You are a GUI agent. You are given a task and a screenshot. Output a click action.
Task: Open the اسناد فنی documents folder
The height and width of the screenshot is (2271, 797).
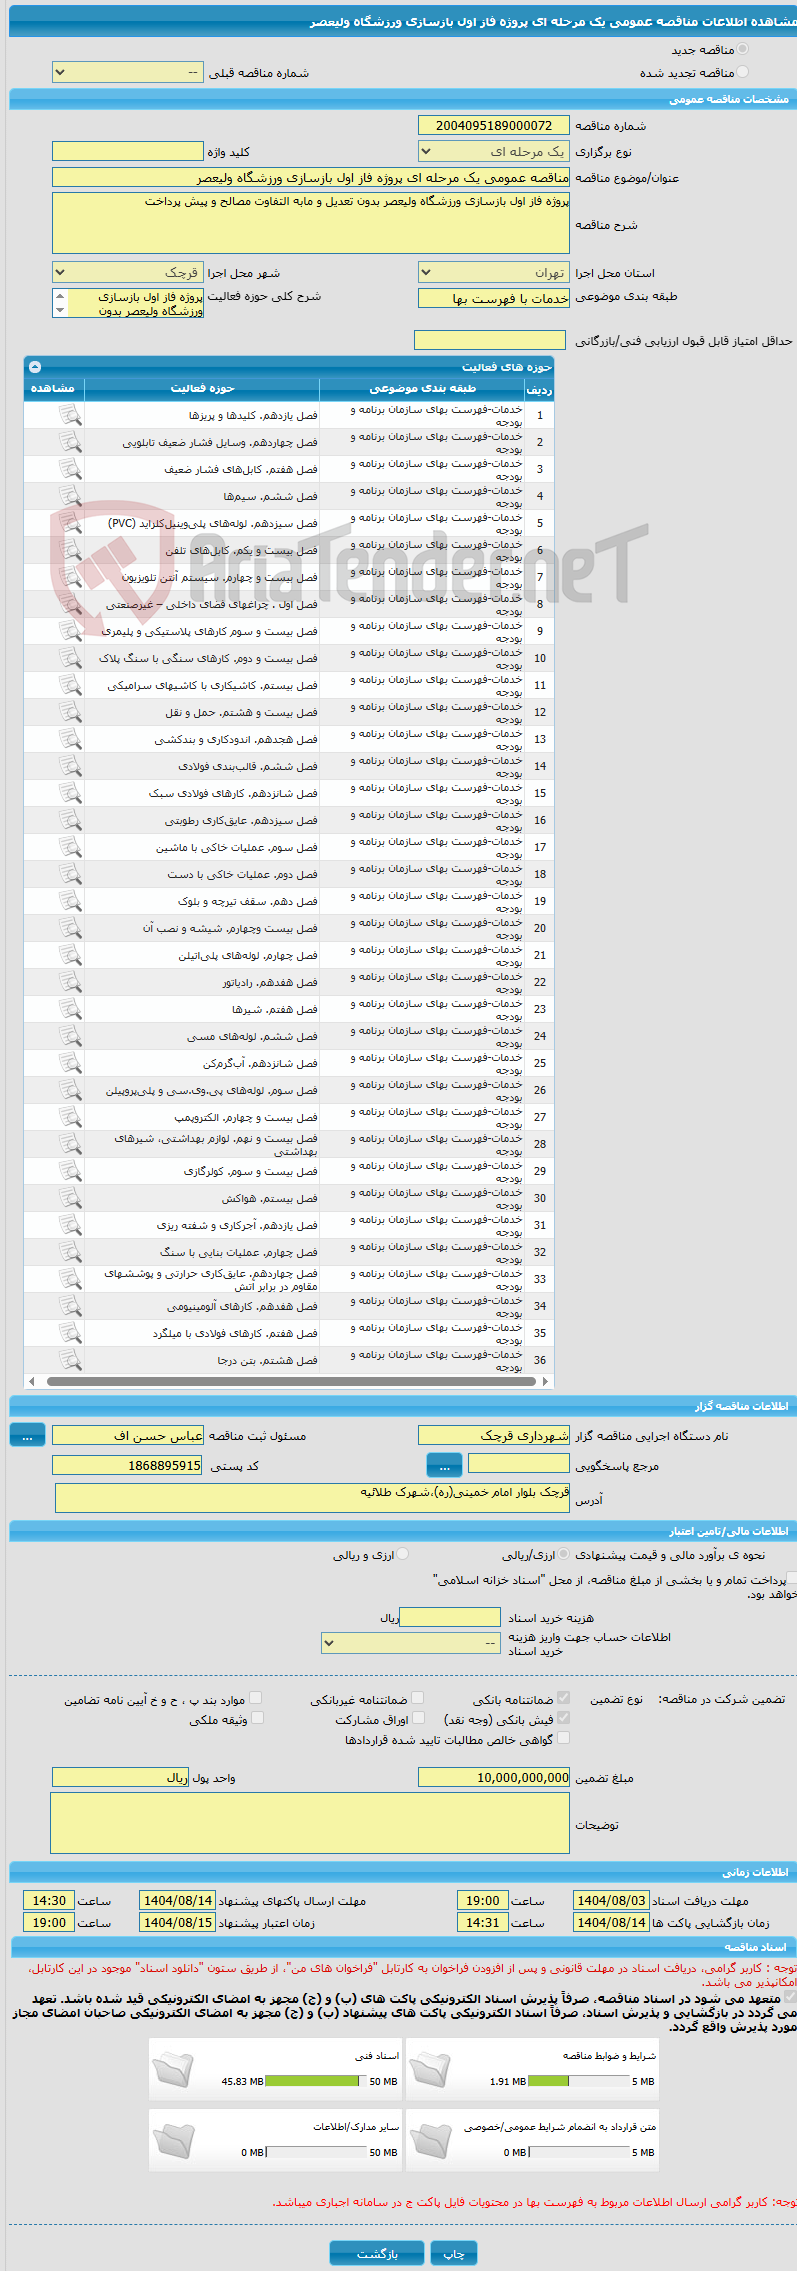pos(174,2069)
